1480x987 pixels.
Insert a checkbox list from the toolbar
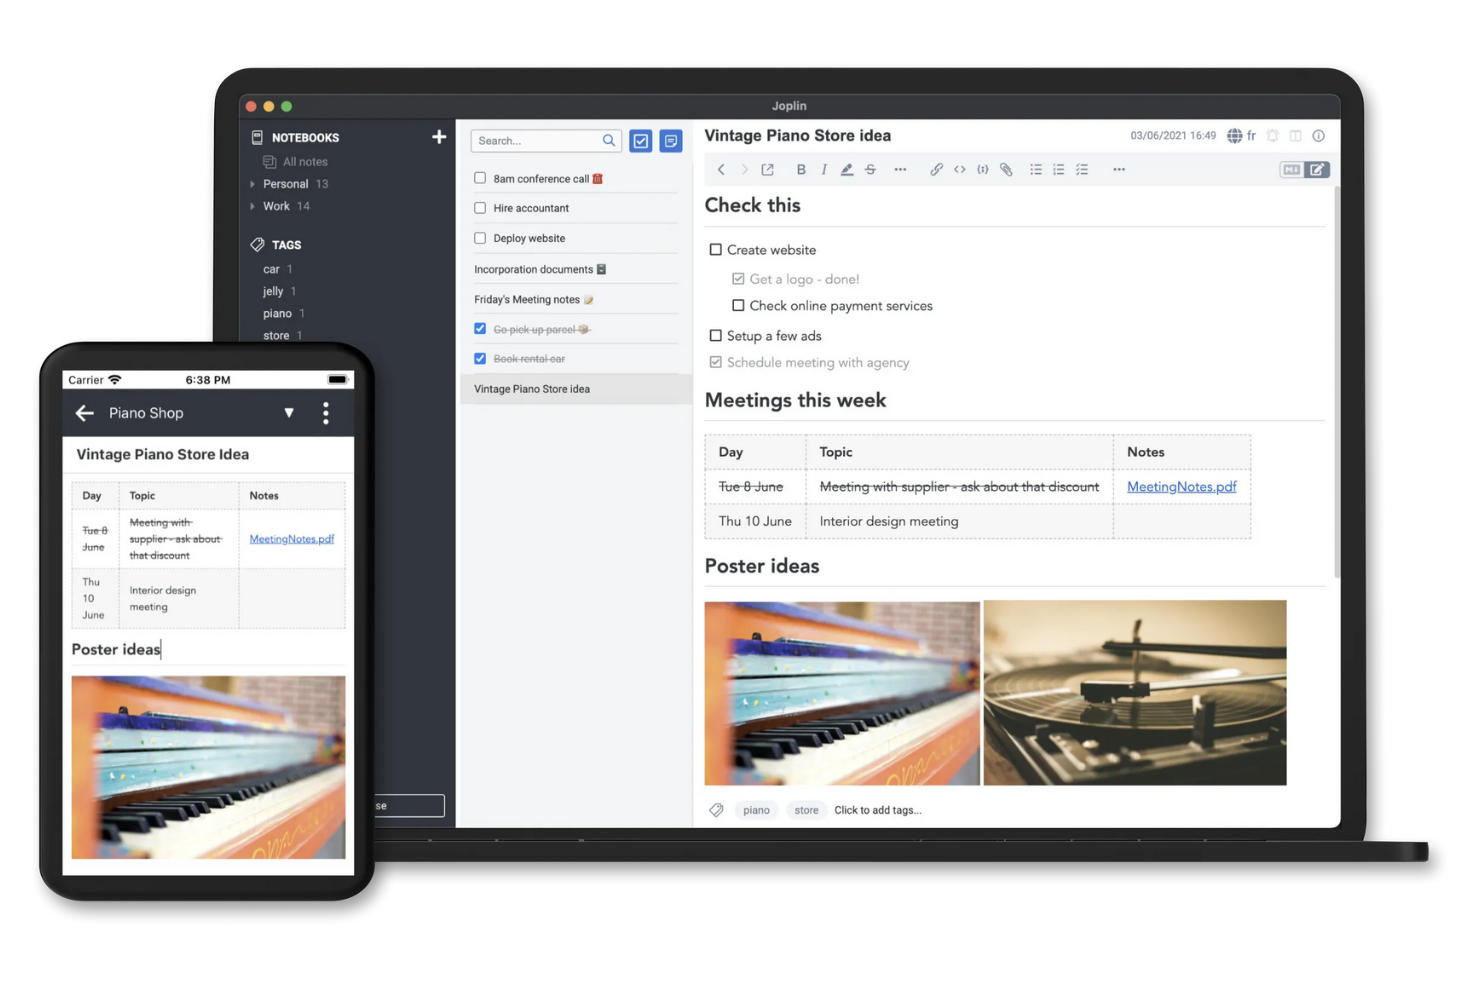coord(1082,170)
